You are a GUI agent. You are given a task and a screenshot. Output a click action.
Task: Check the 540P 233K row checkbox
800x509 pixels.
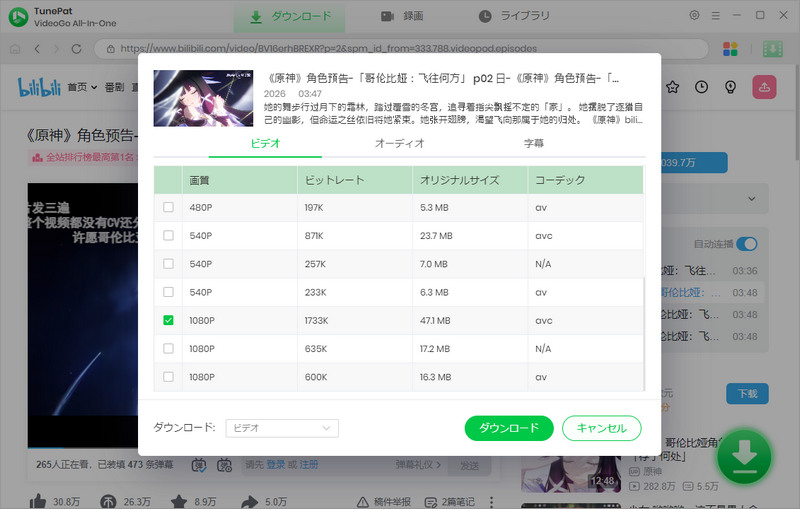[x=168, y=292]
